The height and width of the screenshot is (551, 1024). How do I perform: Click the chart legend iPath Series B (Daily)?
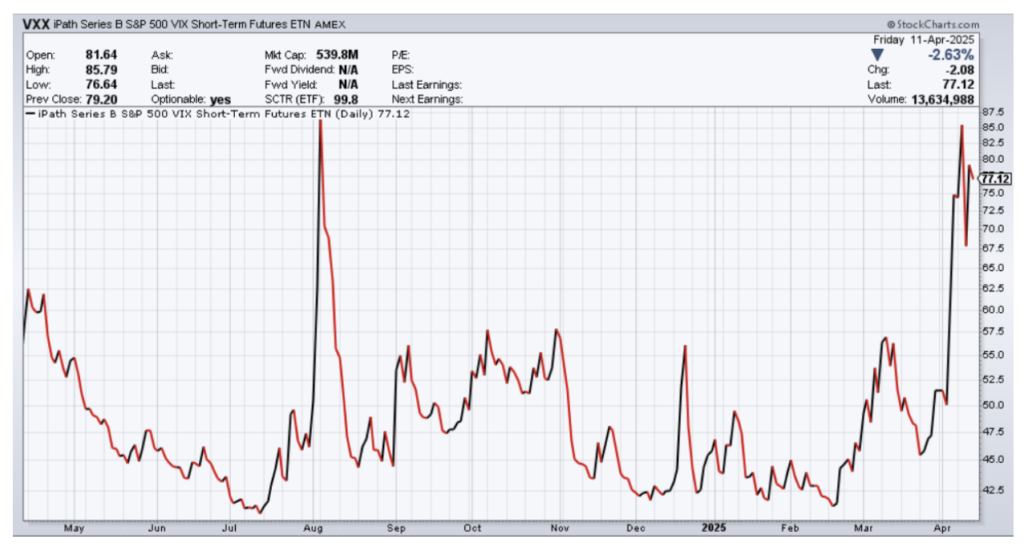pos(218,114)
